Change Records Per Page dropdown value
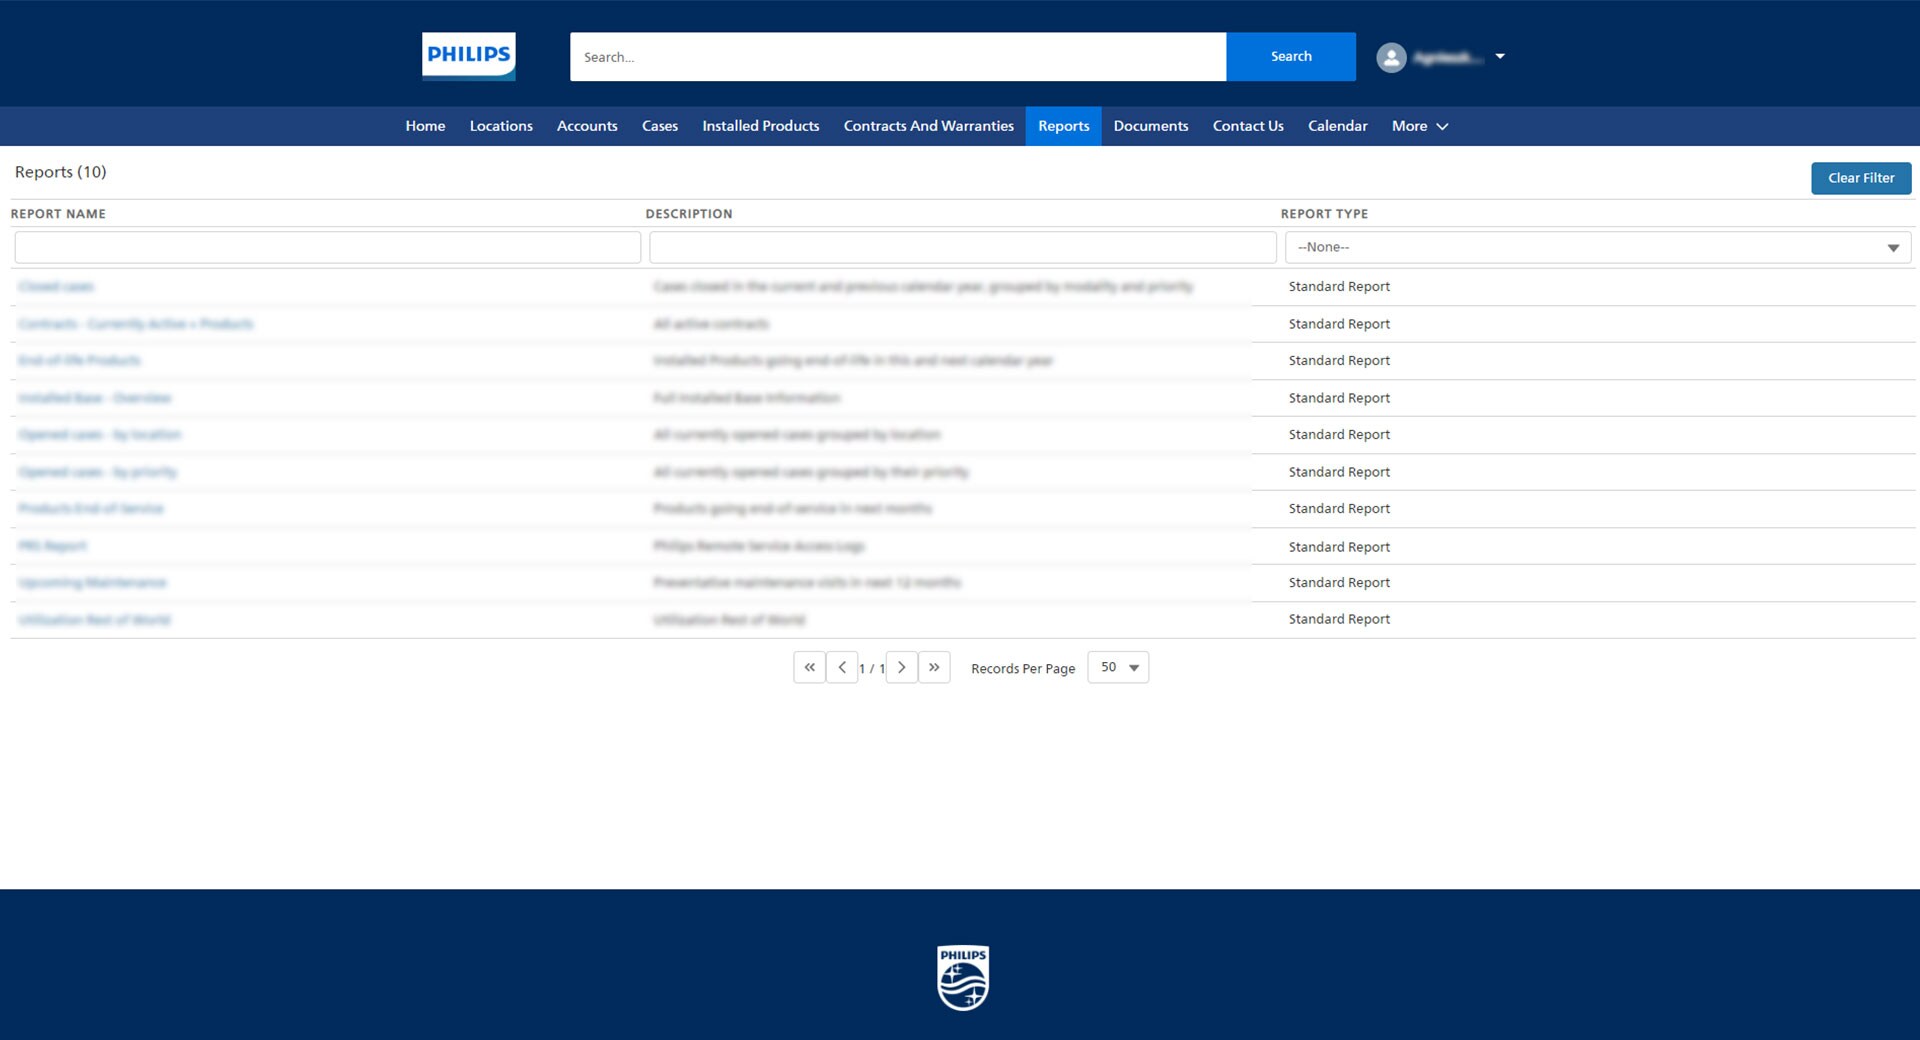Screen dimensions: 1920x1040 pyautogui.click(x=1118, y=667)
